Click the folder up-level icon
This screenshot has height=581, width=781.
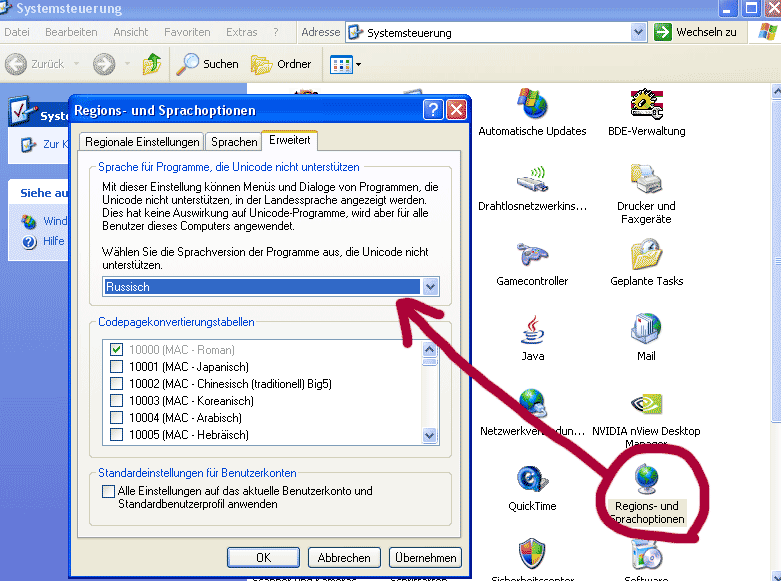pyautogui.click(x=152, y=64)
